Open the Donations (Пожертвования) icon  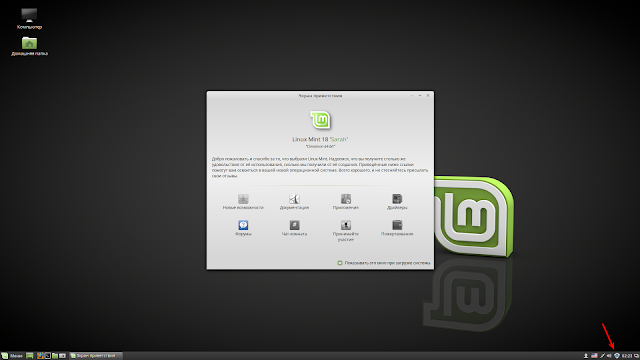pyautogui.click(x=397, y=228)
